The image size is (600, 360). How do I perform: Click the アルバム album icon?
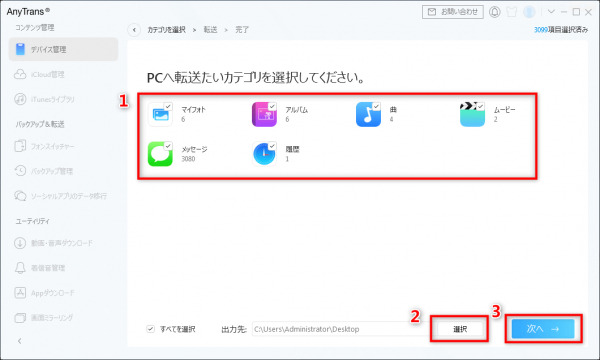point(264,114)
